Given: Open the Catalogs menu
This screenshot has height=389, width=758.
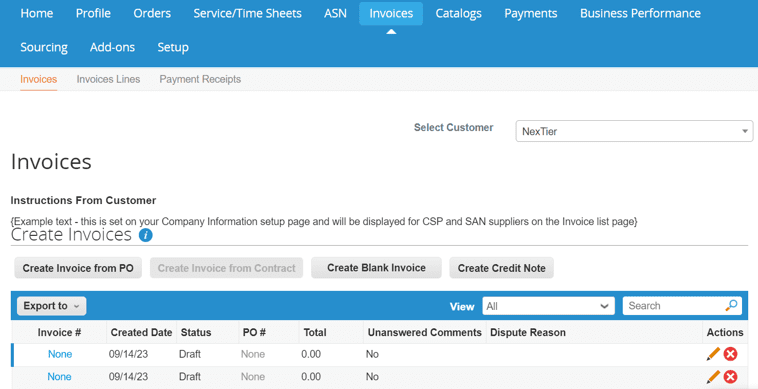Looking at the screenshot, I should click(459, 14).
